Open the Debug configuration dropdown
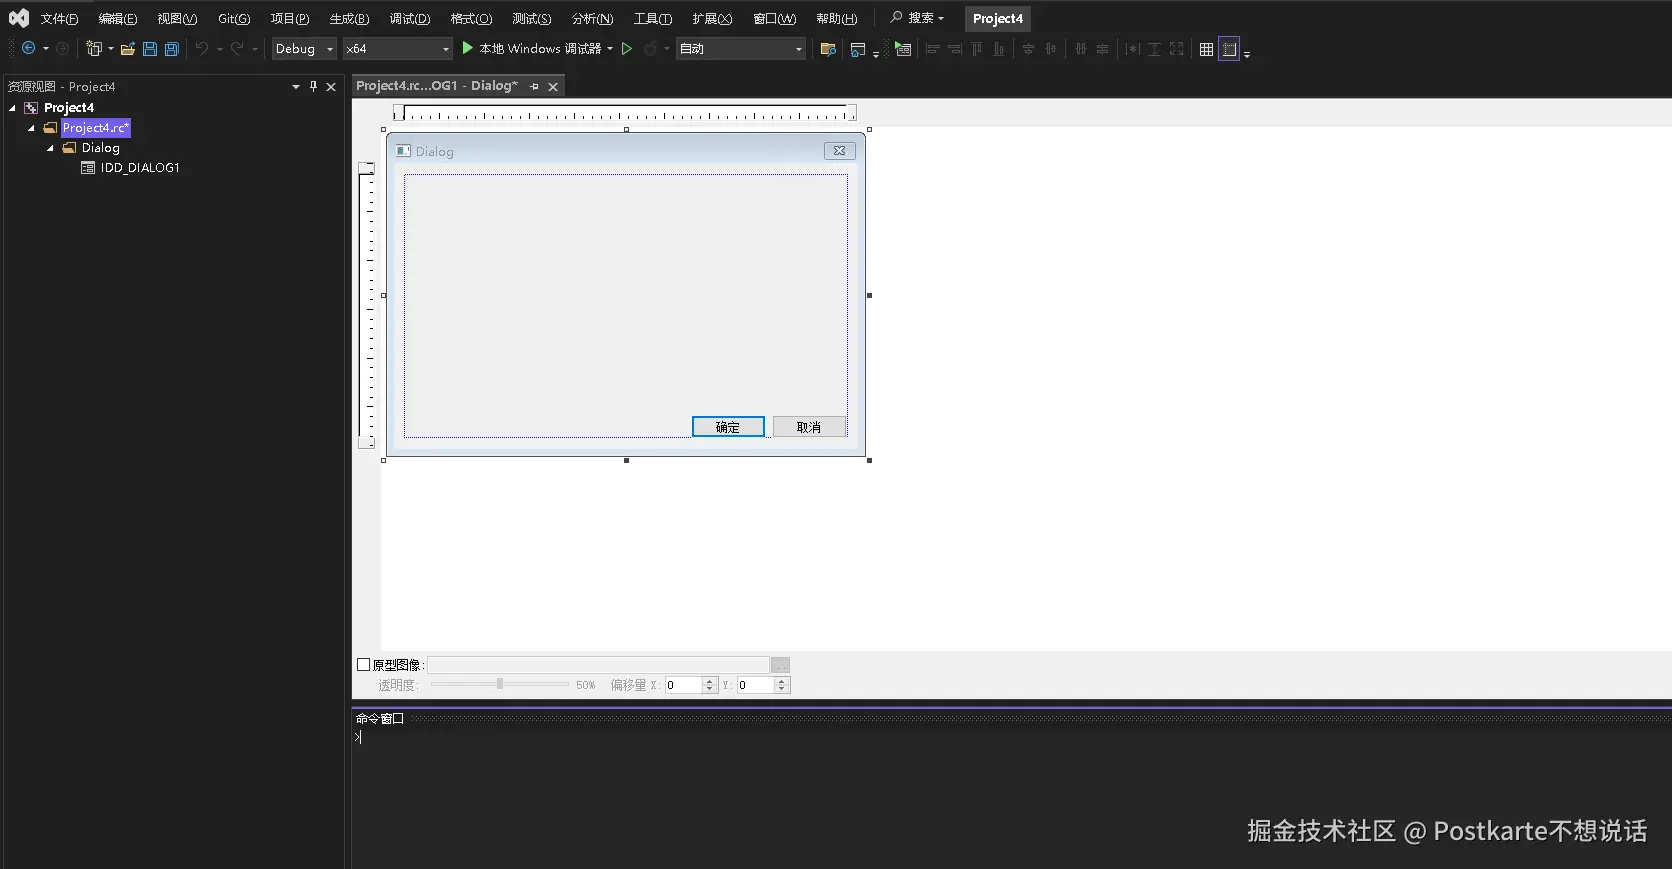Image resolution: width=1672 pixels, height=869 pixels. (x=304, y=48)
